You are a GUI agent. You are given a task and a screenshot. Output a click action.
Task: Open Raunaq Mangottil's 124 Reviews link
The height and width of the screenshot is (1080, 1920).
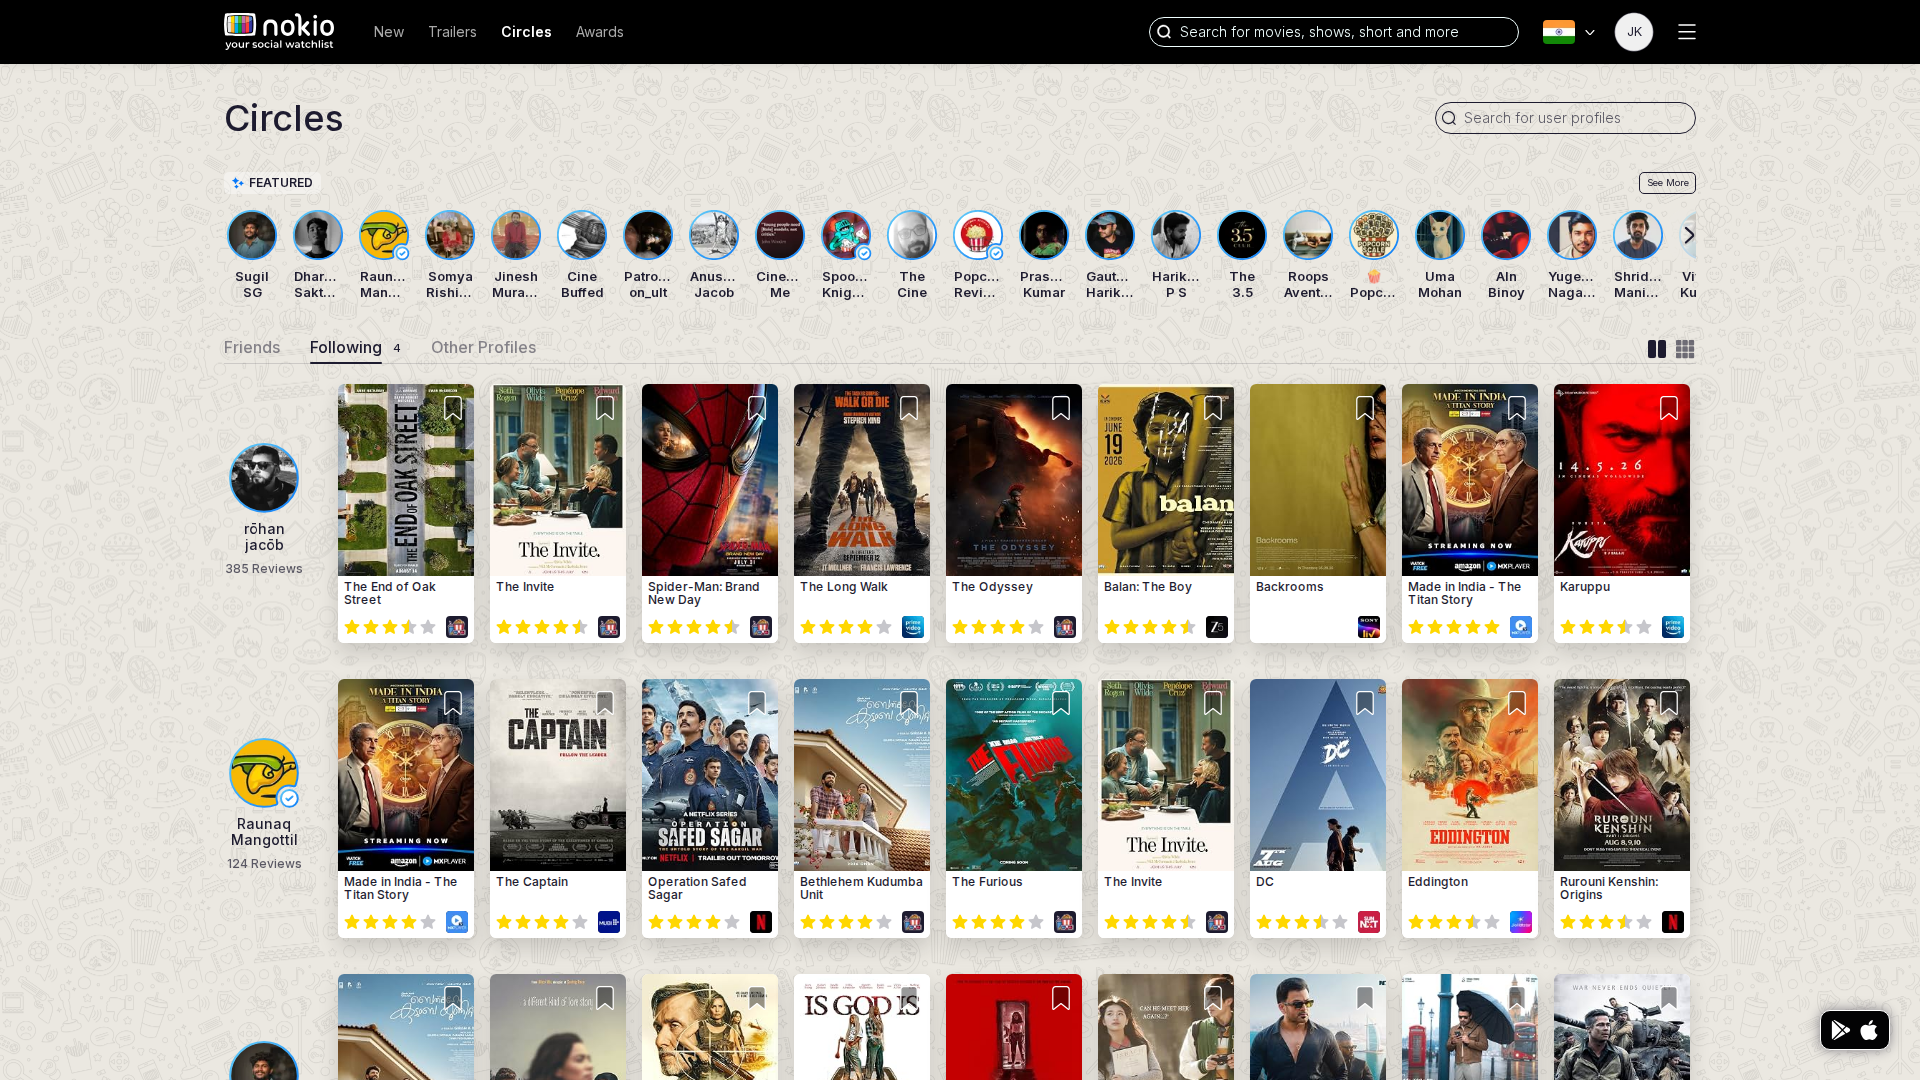pos(264,864)
